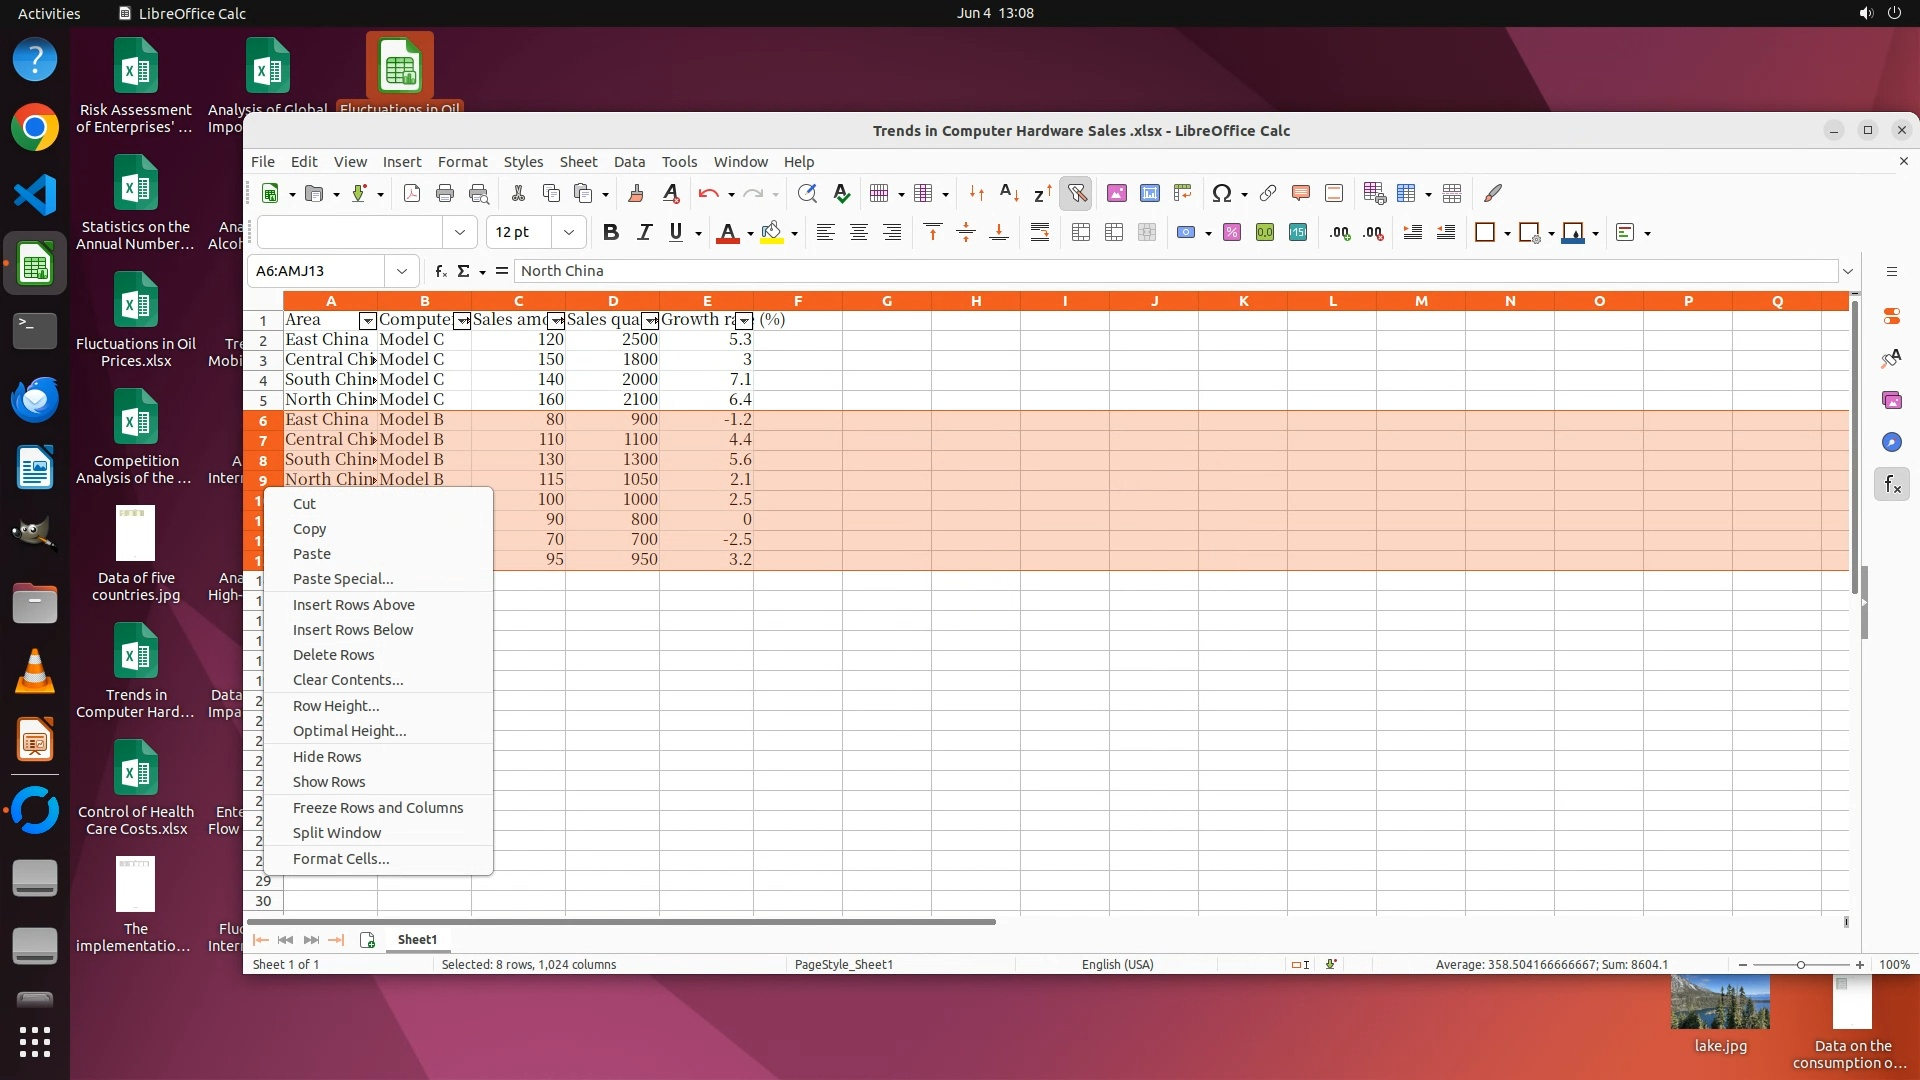The height and width of the screenshot is (1080, 1920).
Task: Open the Data menu
Action: (x=628, y=162)
